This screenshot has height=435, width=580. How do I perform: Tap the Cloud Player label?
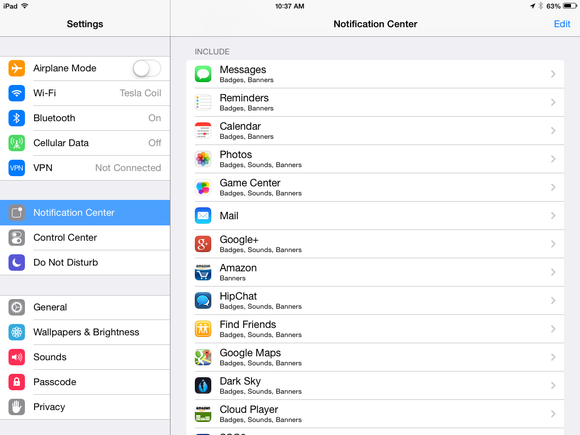[x=249, y=409]
